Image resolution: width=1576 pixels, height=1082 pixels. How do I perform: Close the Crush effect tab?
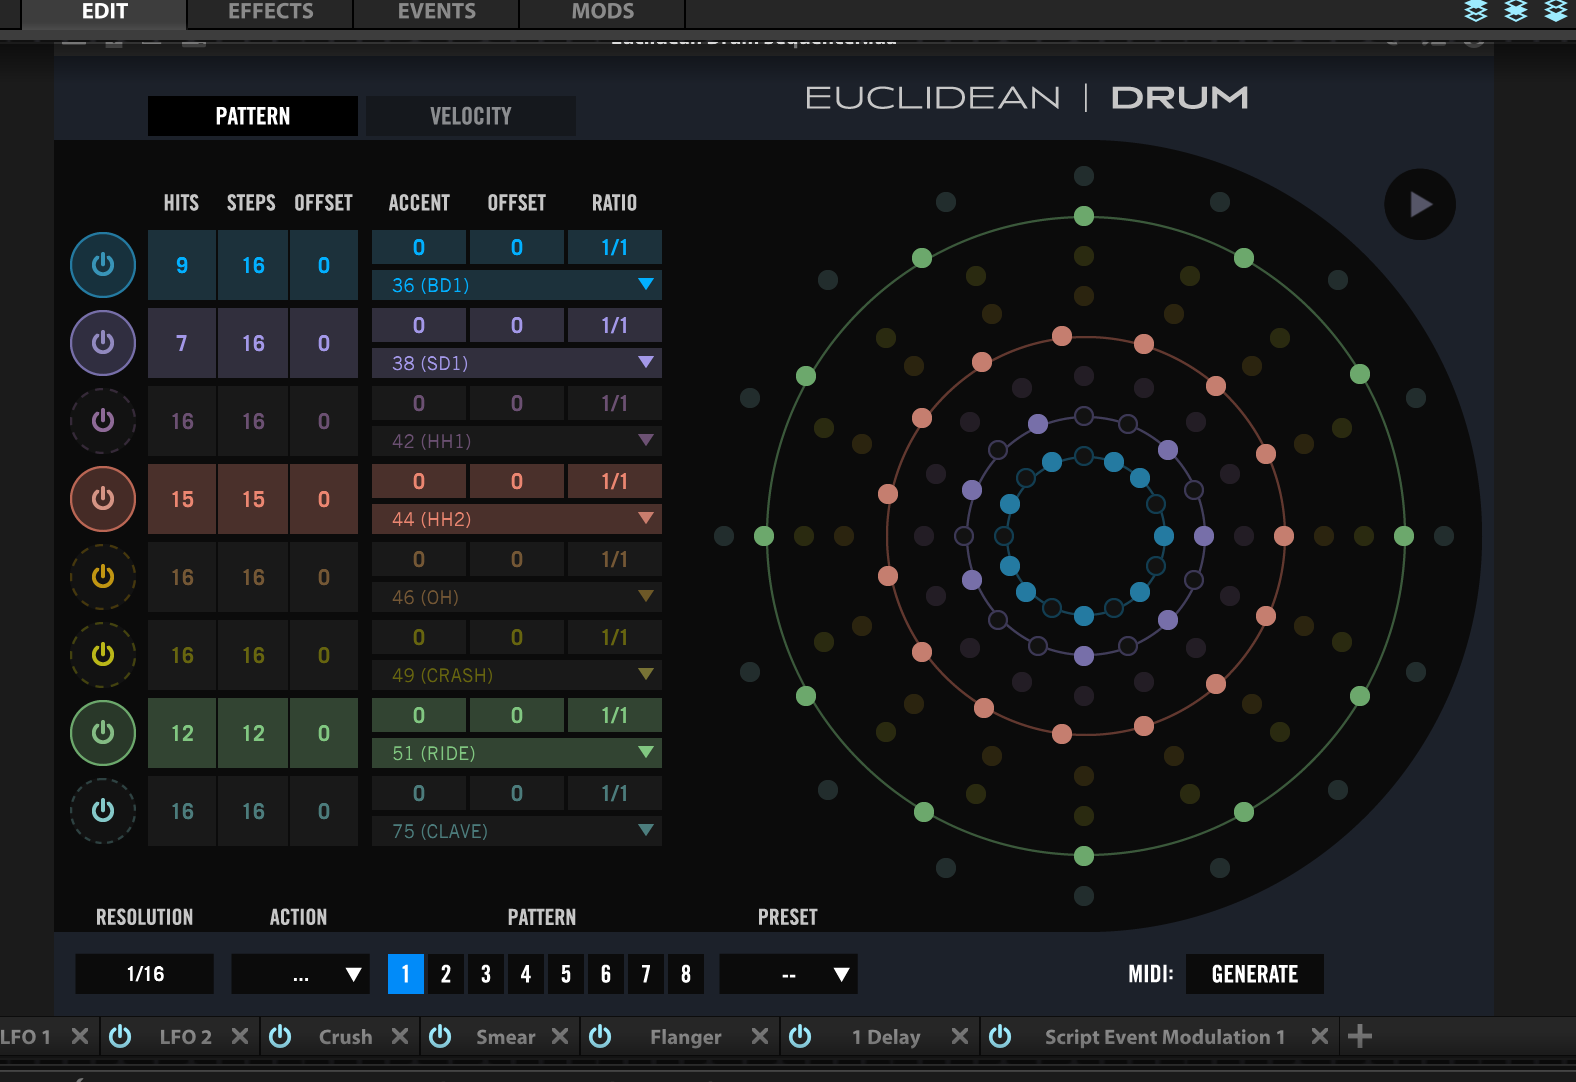click(400, 1036)
